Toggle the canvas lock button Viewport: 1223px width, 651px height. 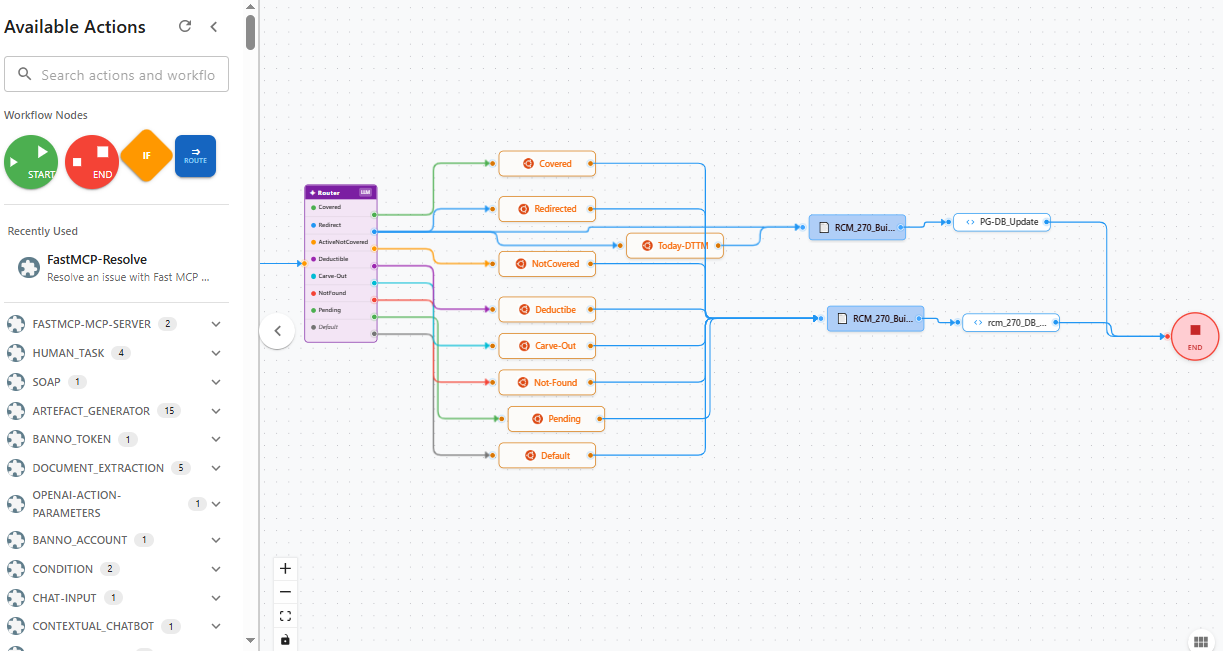pyautogui.click(x=285, y=639)
